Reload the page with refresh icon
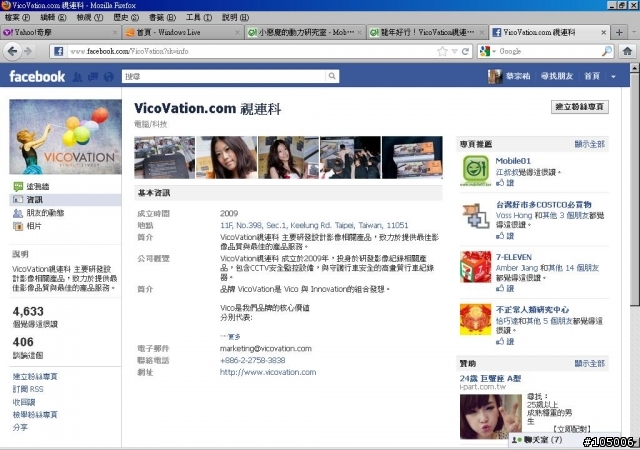The image size is (640, 450). pyautogui.click(x=465, y=51)
